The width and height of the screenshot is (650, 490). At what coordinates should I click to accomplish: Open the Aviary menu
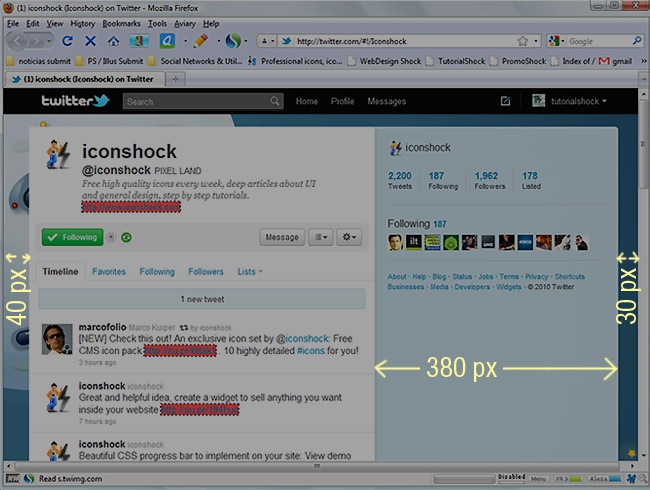click(x=184, y=24)
